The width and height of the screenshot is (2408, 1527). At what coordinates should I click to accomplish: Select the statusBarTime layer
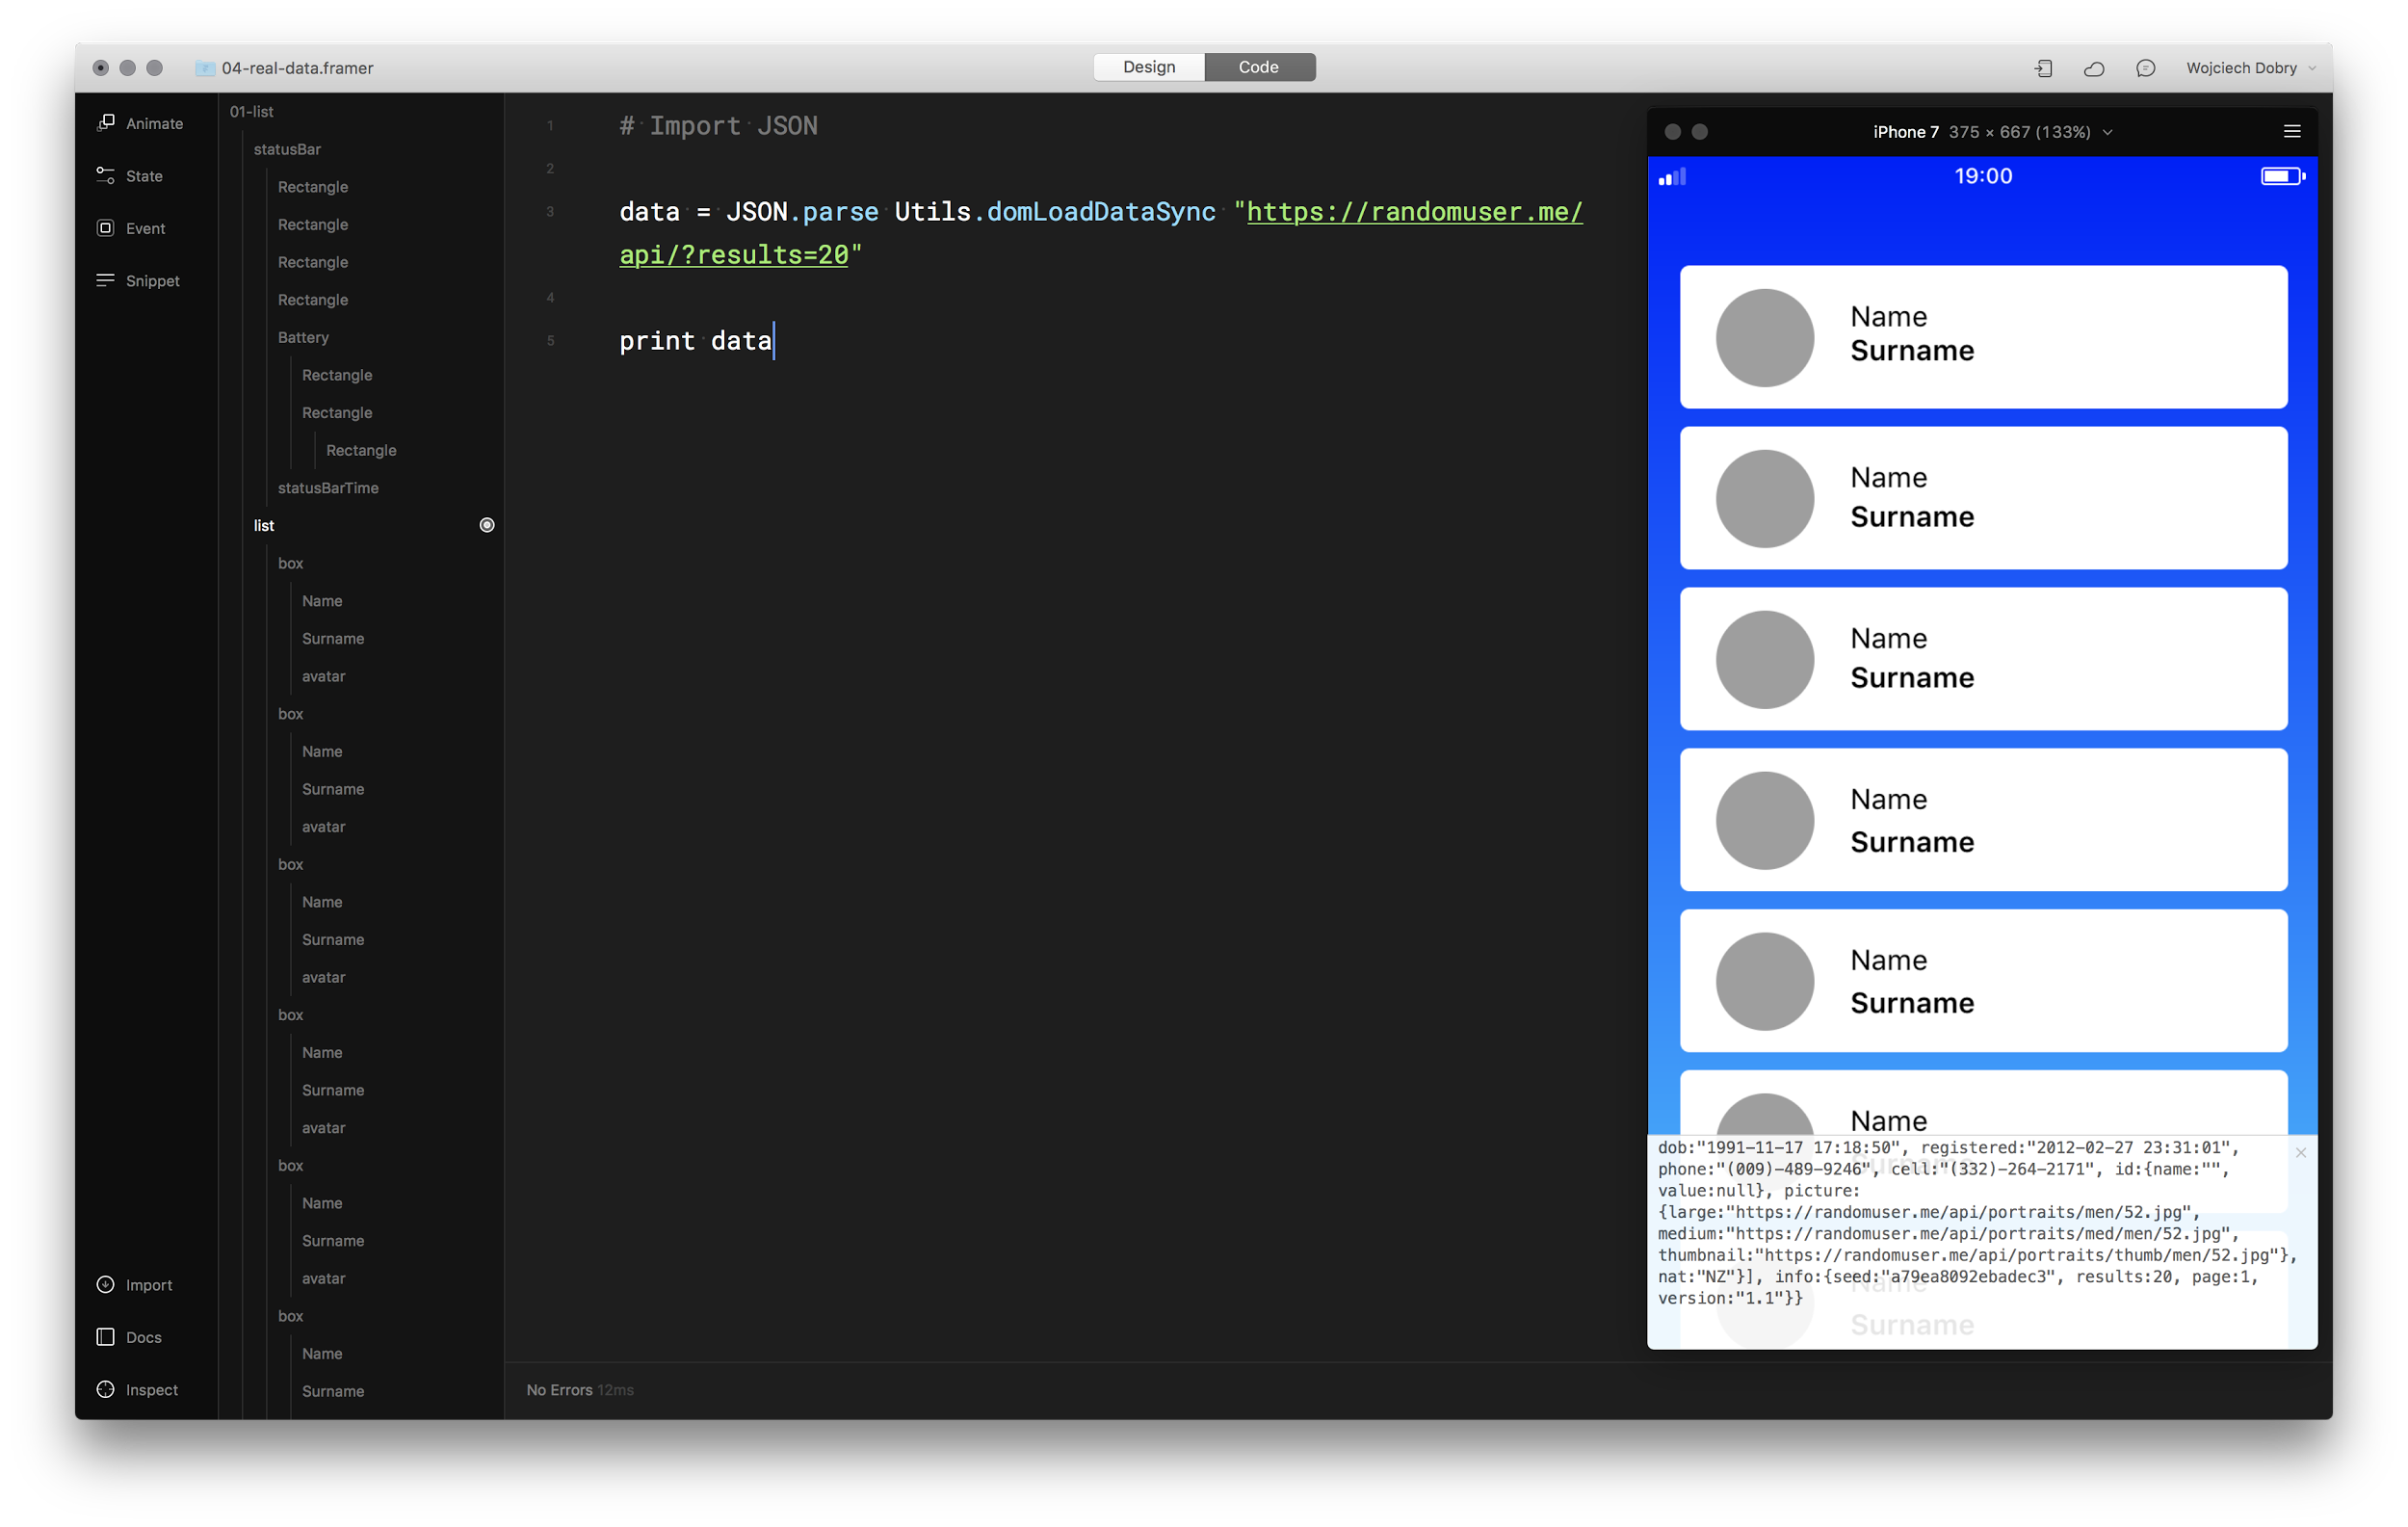click(328, 488)
